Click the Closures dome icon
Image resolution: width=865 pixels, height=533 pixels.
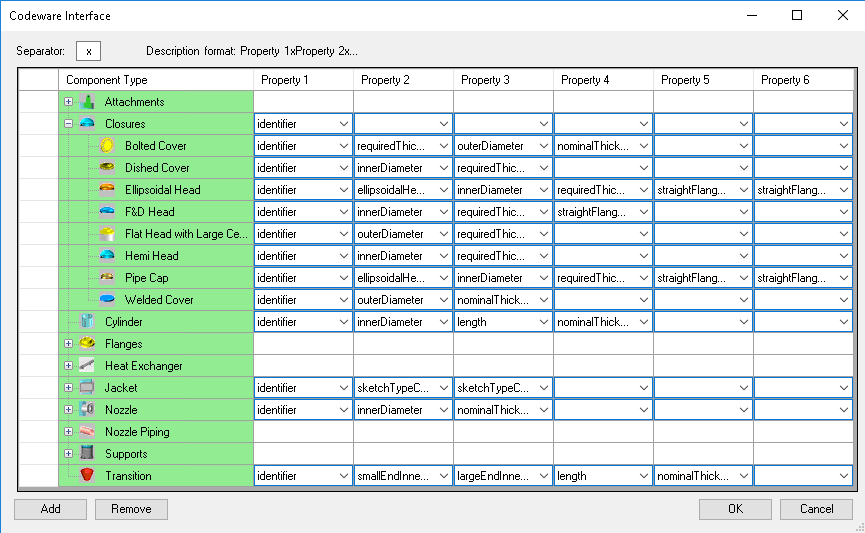click(87, 124)
